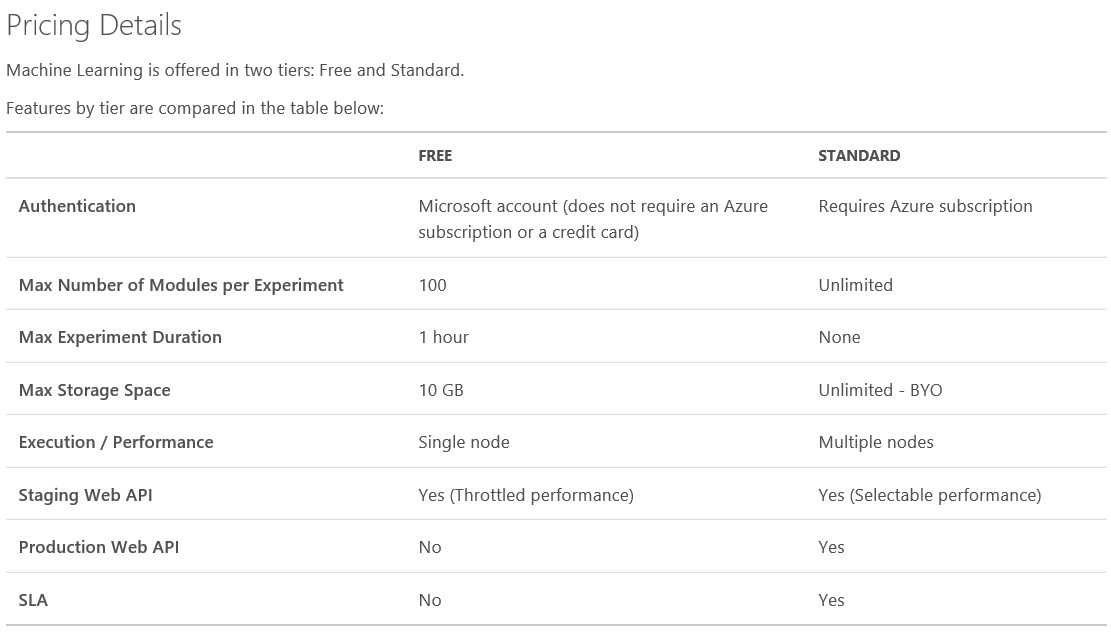1111x634 pixels.
Task: Click the 'Requires Azure subscription' cell
Action: [925, 206]
